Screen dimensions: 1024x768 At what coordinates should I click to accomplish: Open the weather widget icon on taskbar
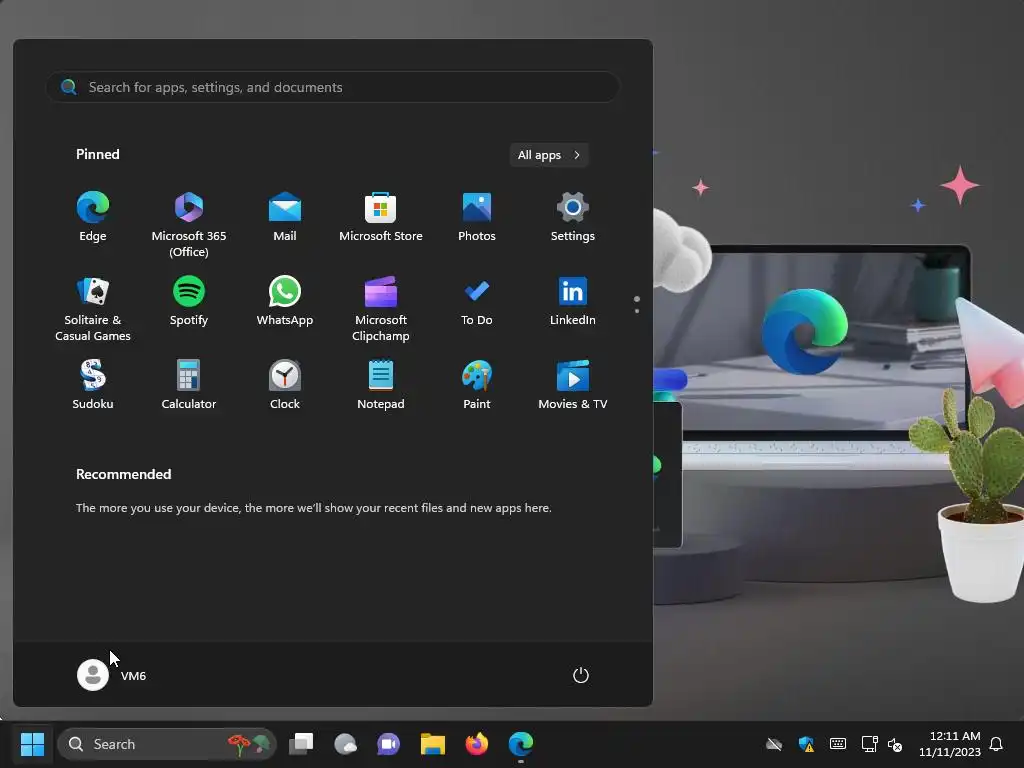point(345,744)
